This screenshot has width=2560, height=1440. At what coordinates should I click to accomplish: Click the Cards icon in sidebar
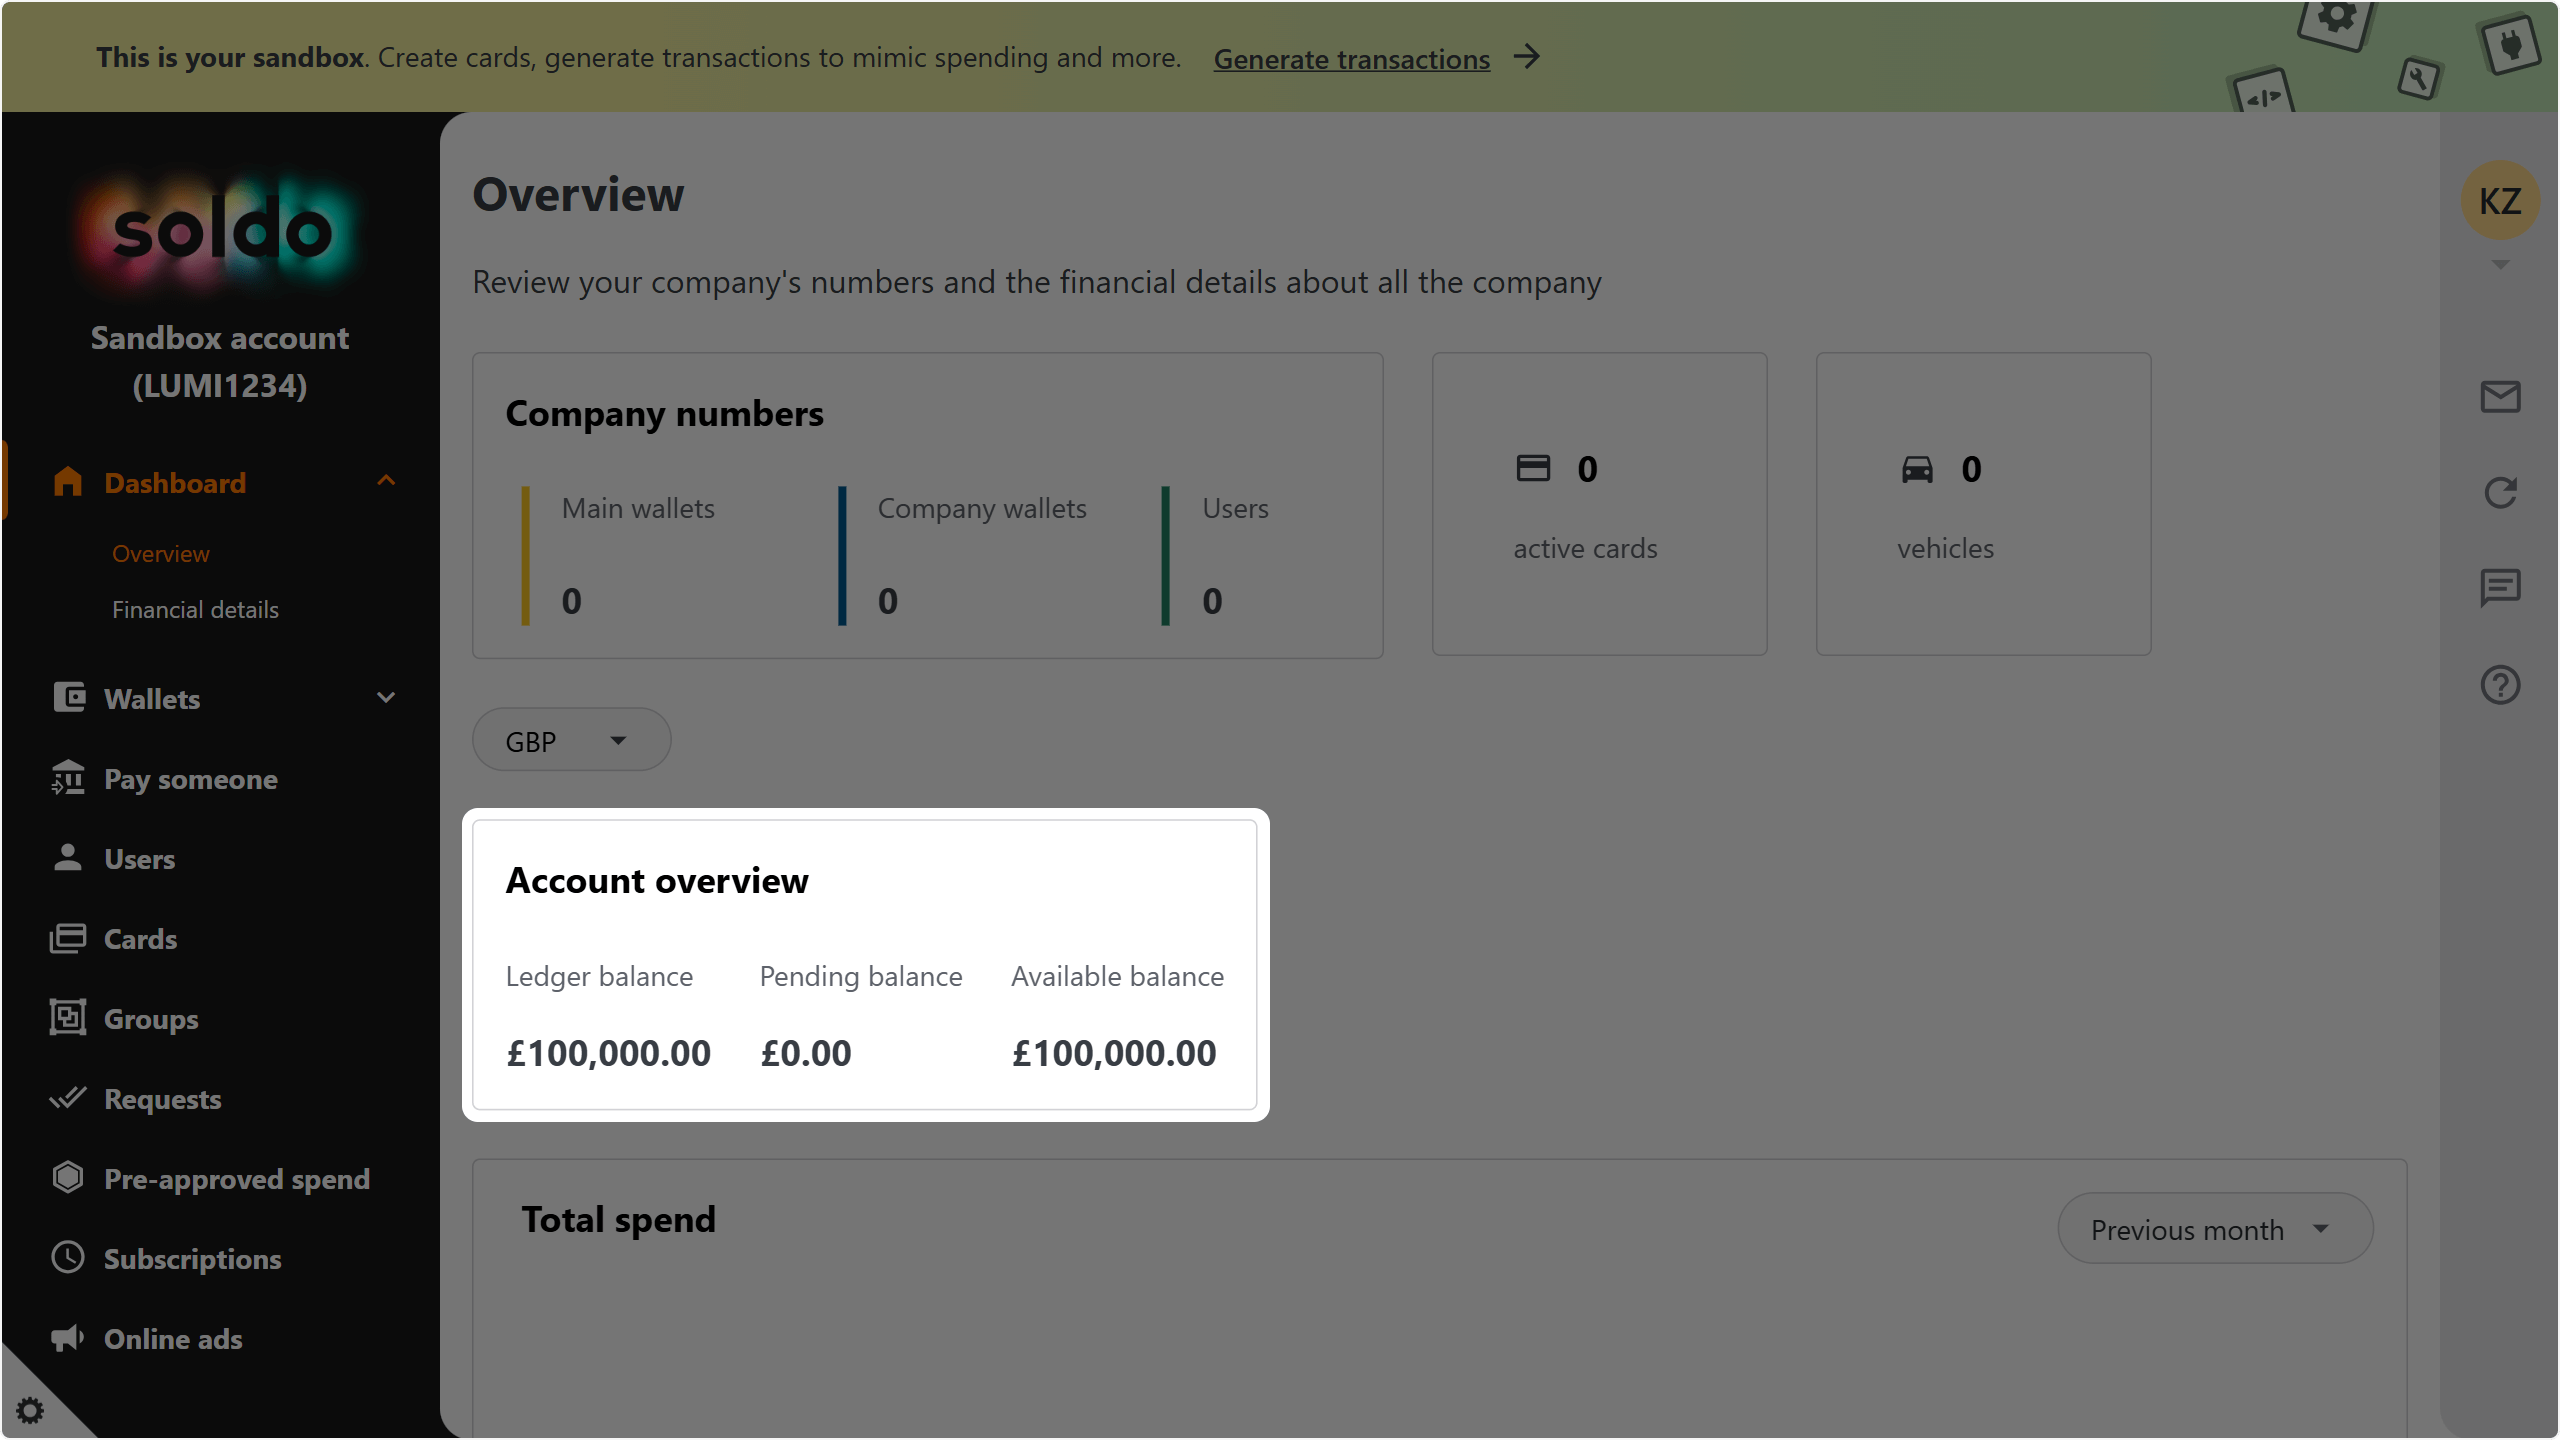click(x=68, y=938)
